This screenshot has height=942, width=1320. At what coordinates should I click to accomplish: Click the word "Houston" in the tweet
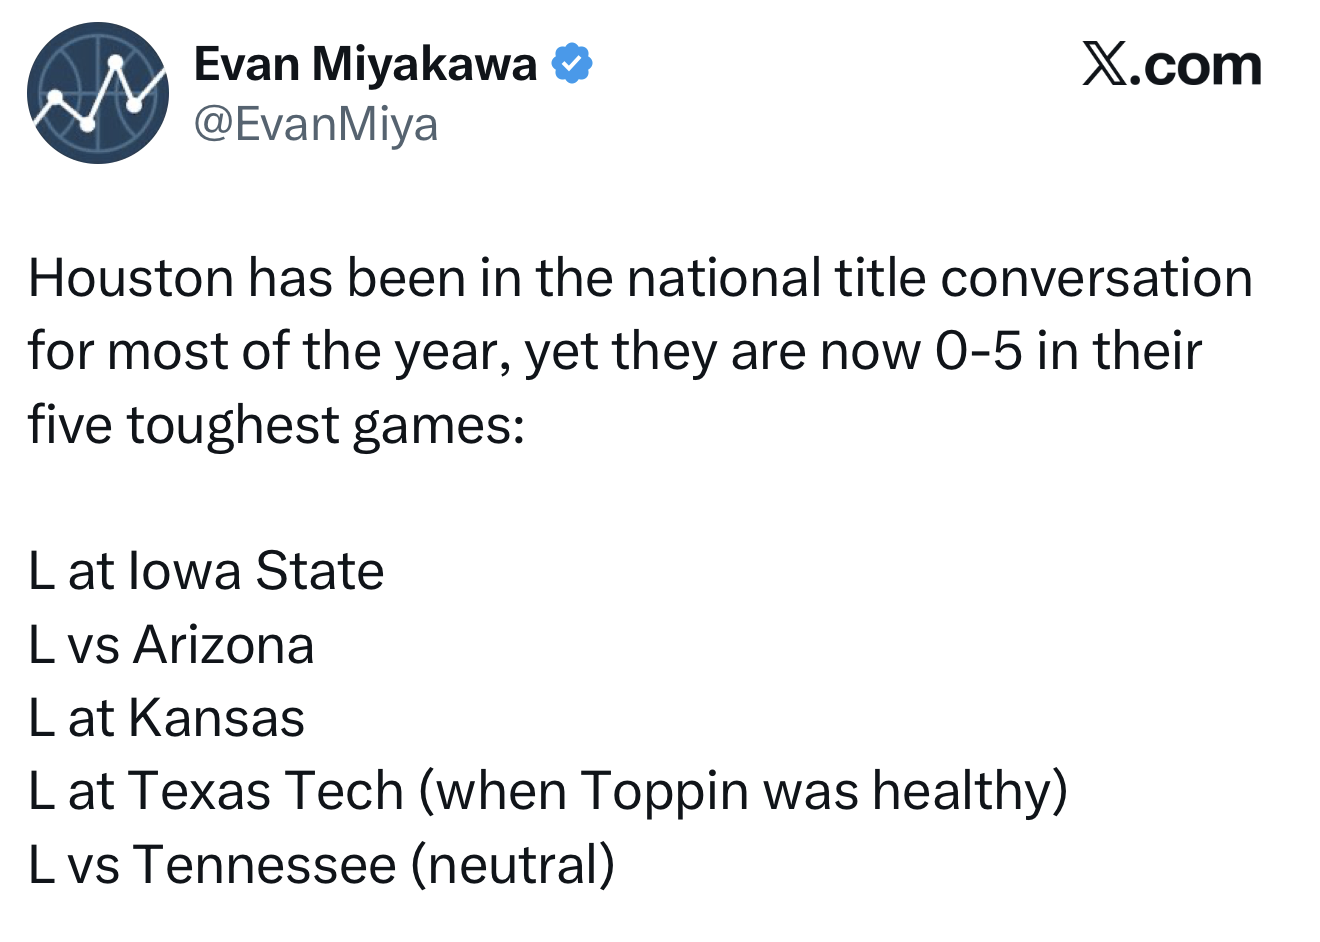tap(130, 278)
